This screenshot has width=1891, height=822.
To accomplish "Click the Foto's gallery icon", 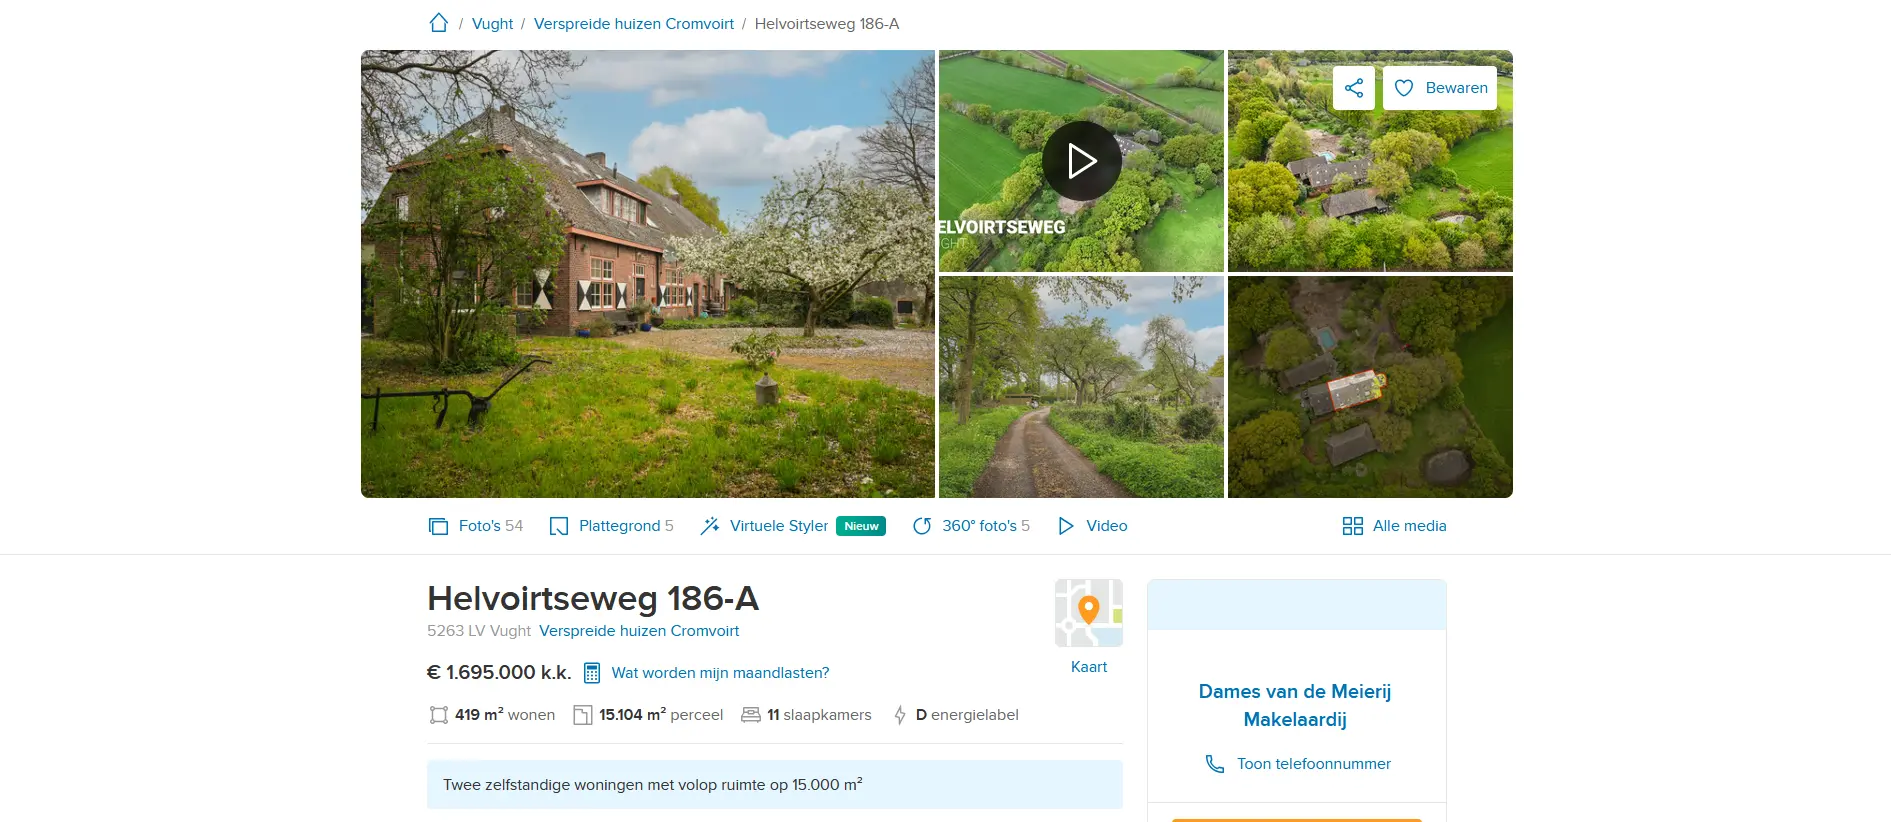I will click(438, 526).
